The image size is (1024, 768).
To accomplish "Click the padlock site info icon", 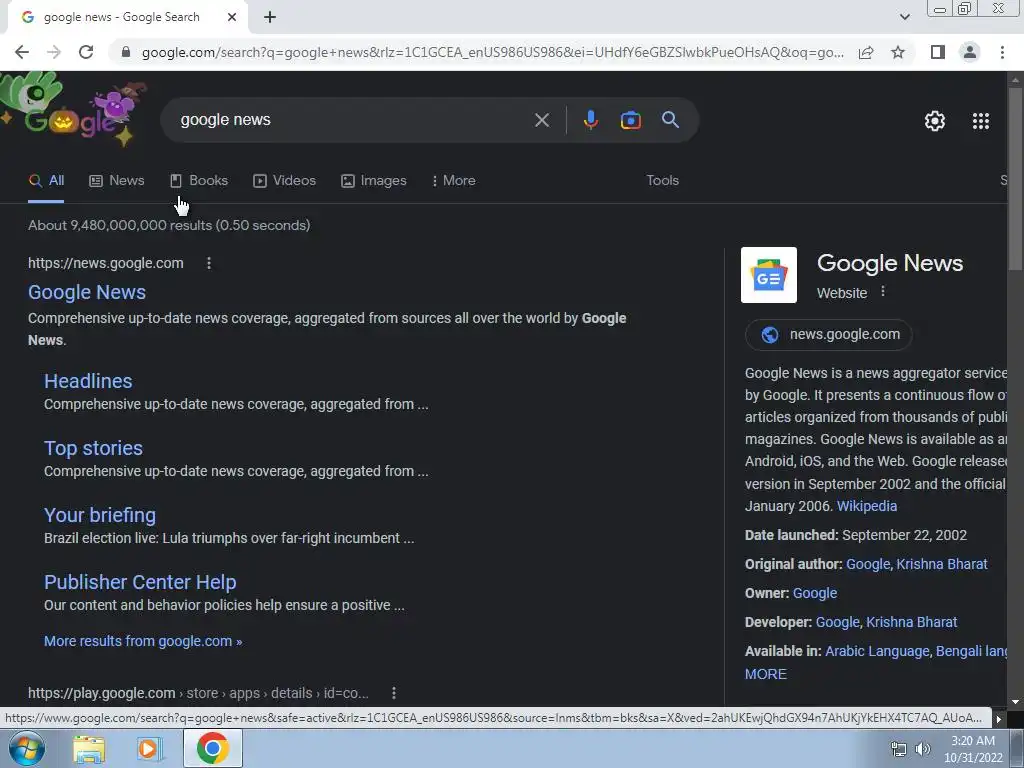I will (x=126, y=52).
